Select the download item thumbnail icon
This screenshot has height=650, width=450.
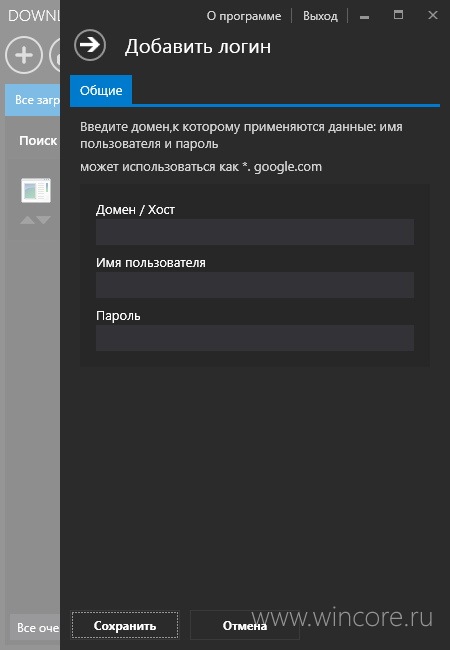coord(36,191)
